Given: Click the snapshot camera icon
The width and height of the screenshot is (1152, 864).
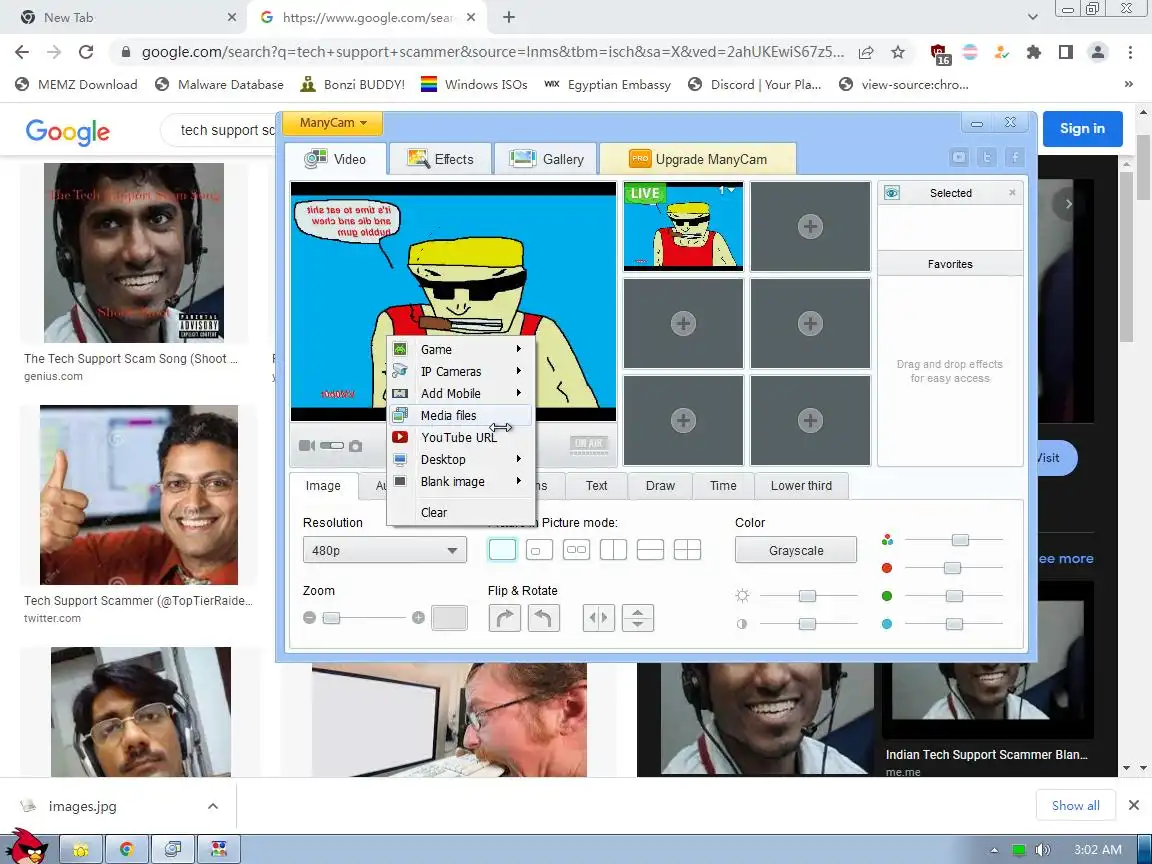Looking at the screenshot, I should pos(356,445).
